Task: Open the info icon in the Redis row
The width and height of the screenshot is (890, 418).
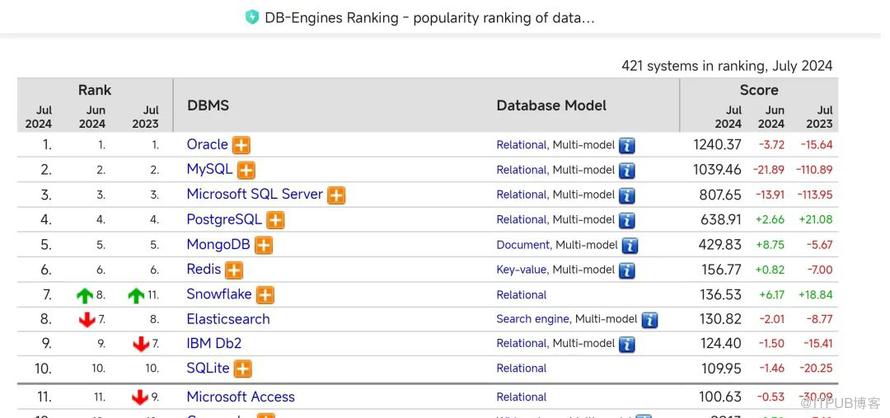Action: tap(627, 271)
